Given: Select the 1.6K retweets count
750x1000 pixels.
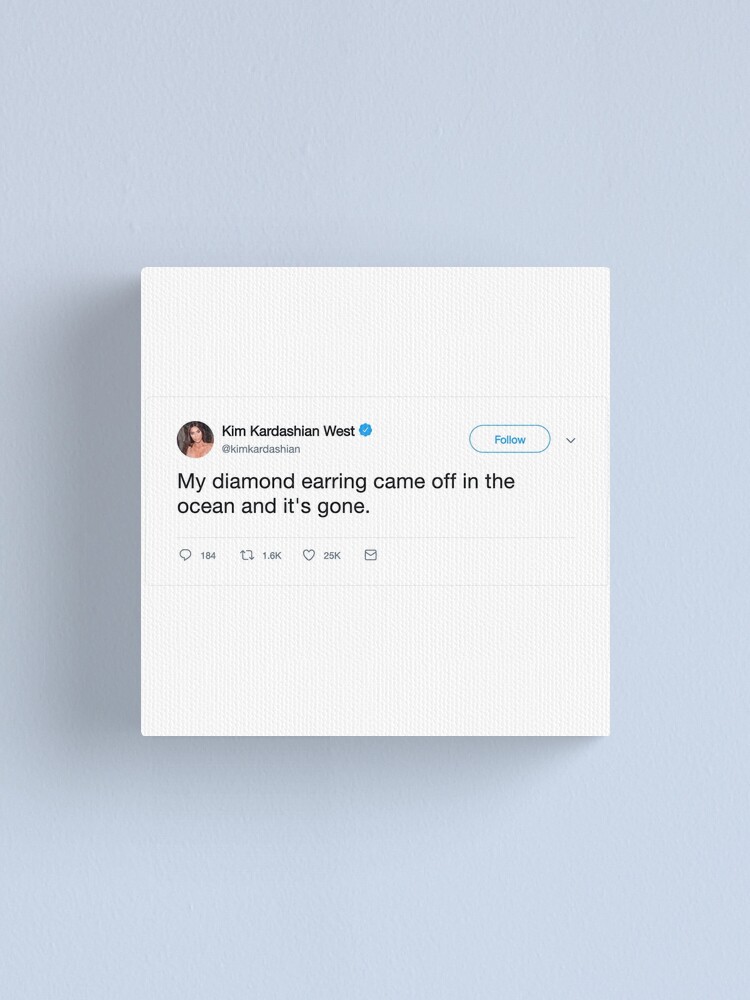Looking at the screenshot, I should point(272,555).
